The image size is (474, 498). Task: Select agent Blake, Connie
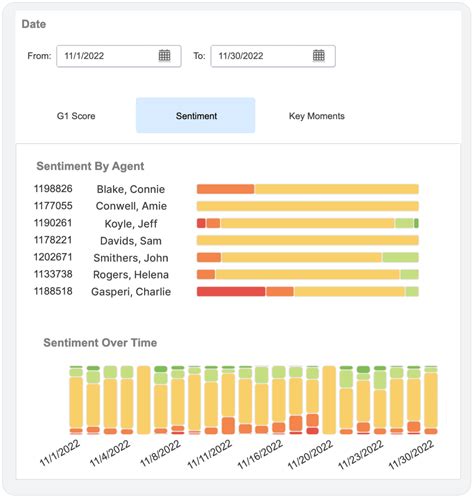tap(131, 189)
